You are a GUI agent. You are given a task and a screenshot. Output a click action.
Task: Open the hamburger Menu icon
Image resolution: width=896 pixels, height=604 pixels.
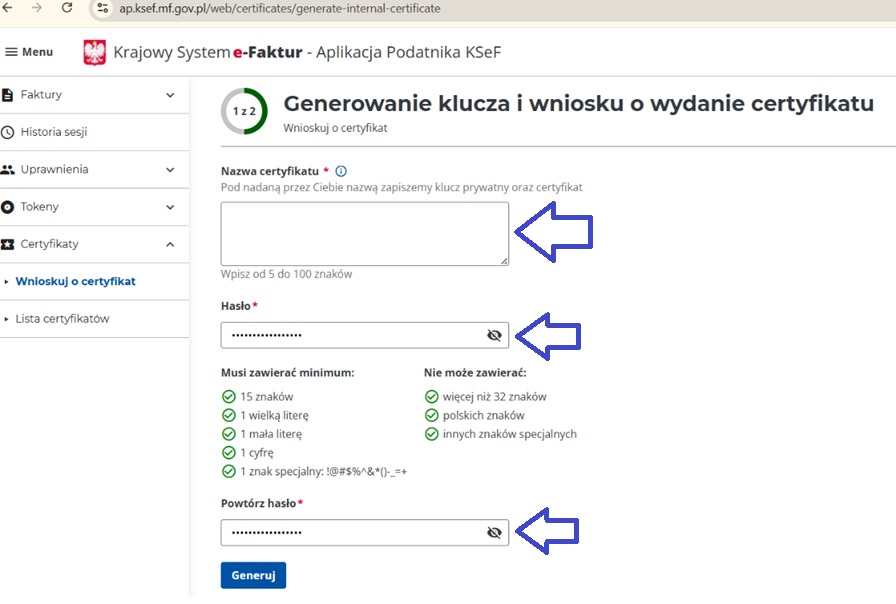tap(12, 52)
